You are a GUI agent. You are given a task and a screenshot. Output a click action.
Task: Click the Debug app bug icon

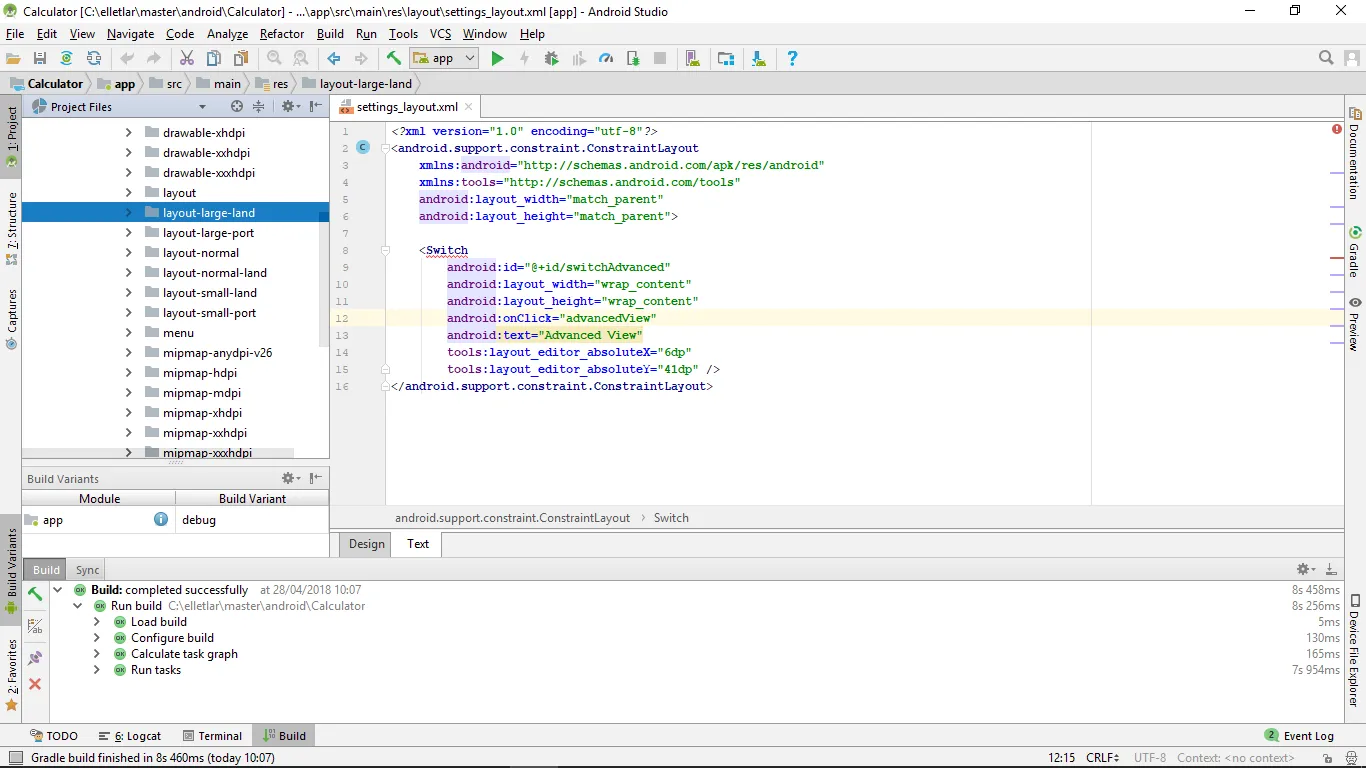(x=551, y=59)
